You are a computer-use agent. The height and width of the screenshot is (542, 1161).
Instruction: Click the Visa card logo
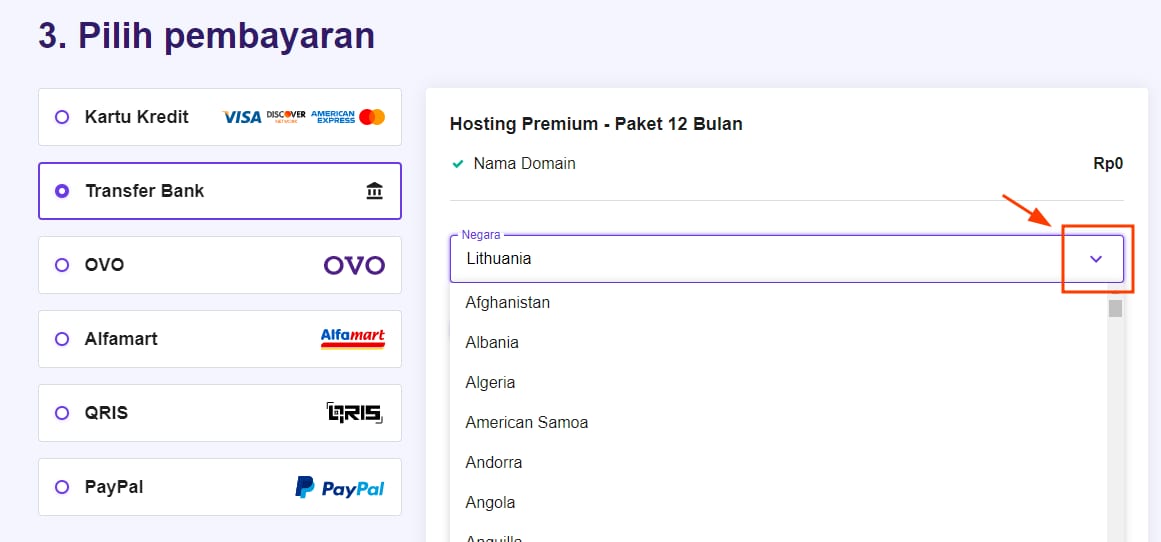click(x=241, y=117)
